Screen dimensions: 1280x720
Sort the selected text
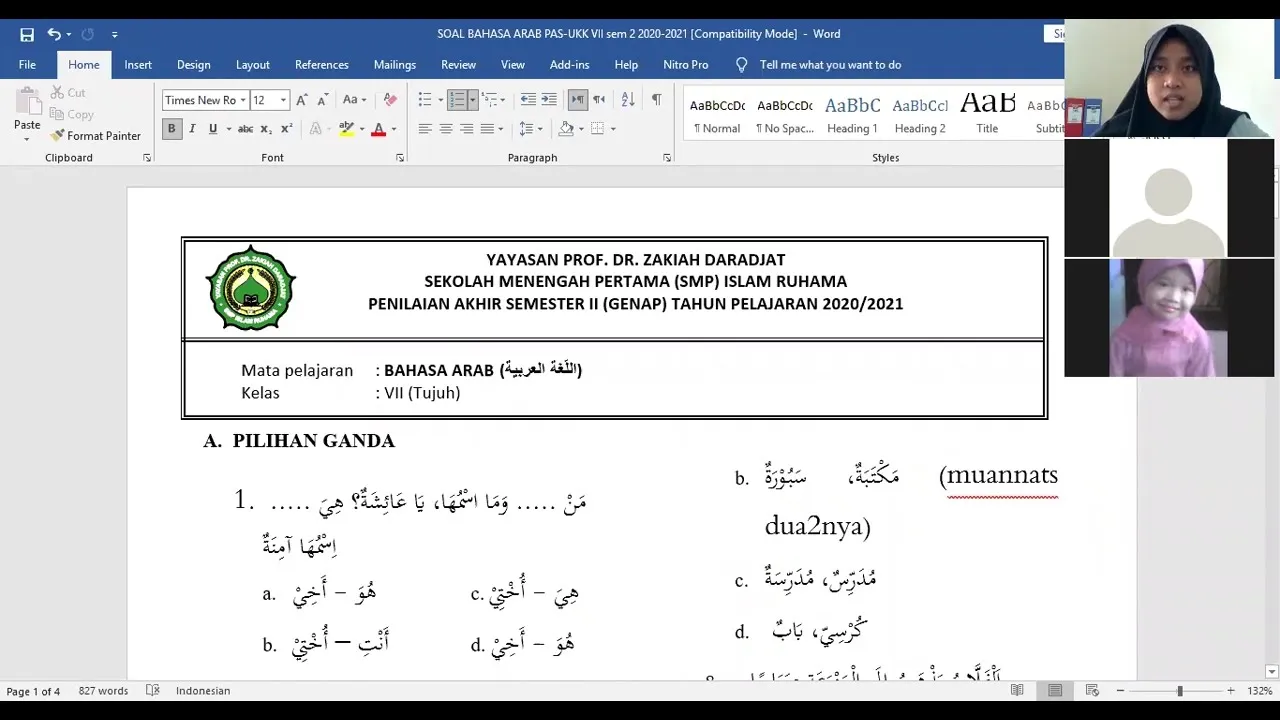click(x=628, y=100)
